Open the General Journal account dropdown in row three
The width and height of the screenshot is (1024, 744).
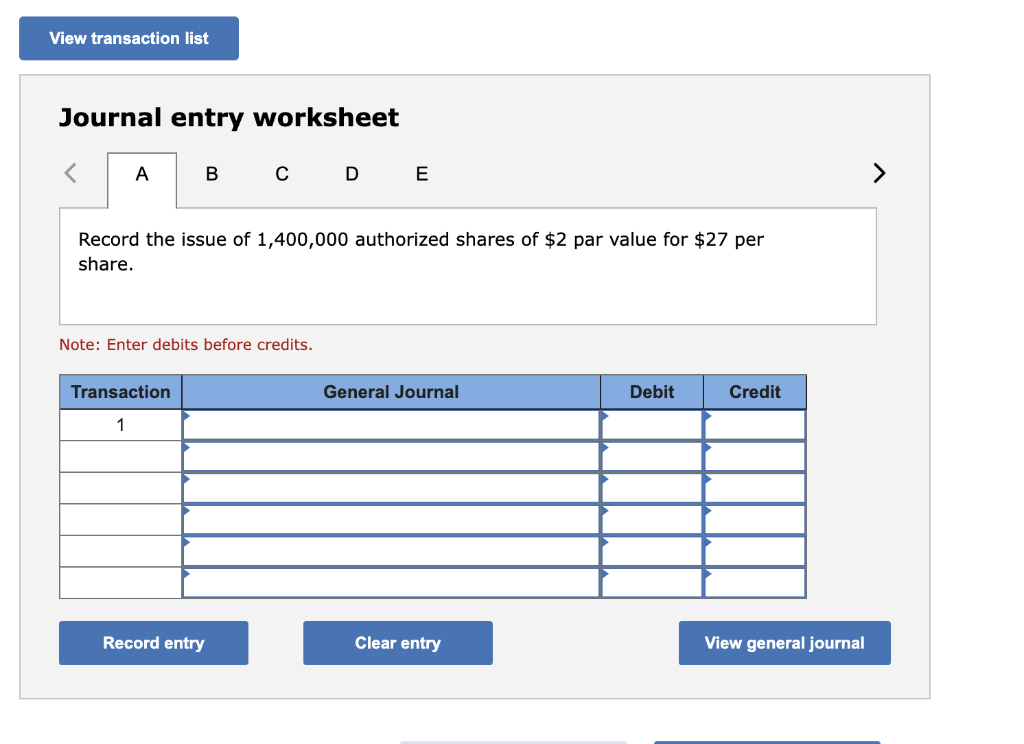click(391, 488)
